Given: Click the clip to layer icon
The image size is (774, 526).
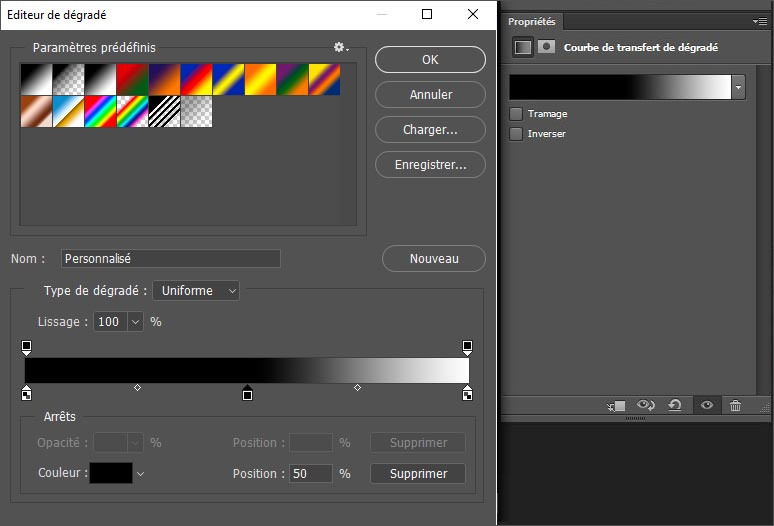Looking at the screenshot, I should [x=616, y=405].
